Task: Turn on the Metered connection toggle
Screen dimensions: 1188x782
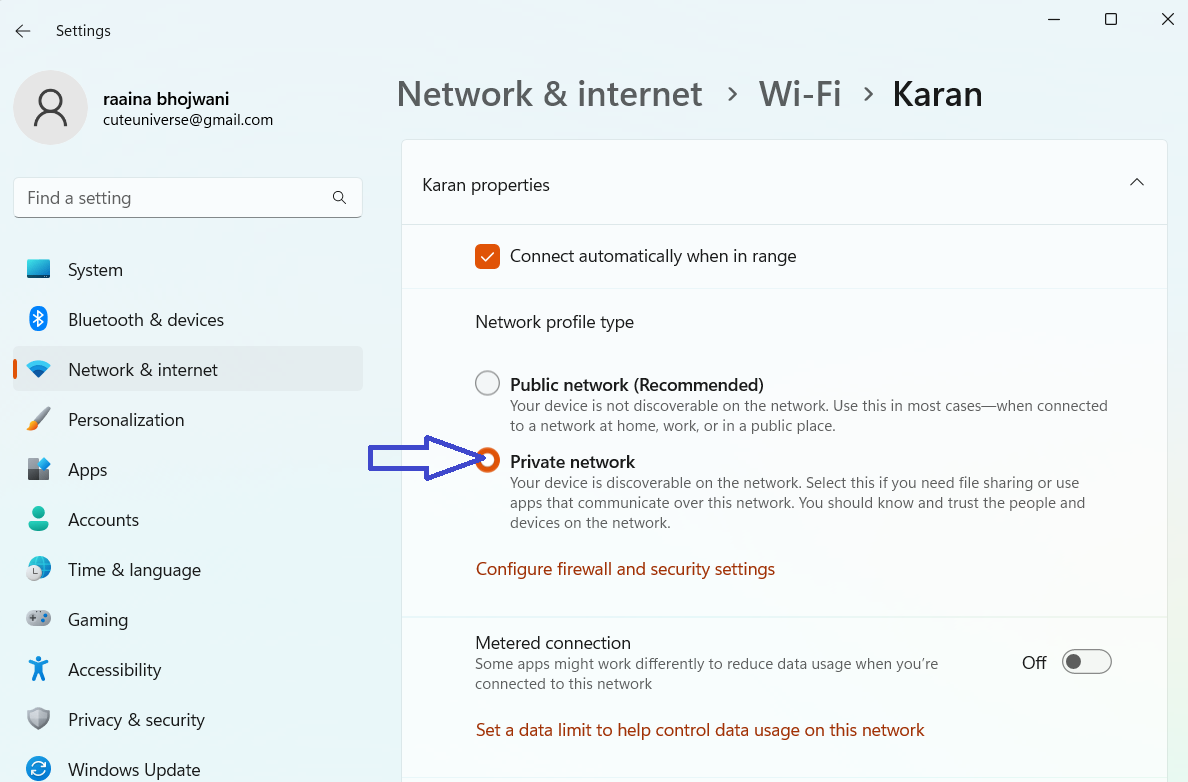Action: (1086, 662)
